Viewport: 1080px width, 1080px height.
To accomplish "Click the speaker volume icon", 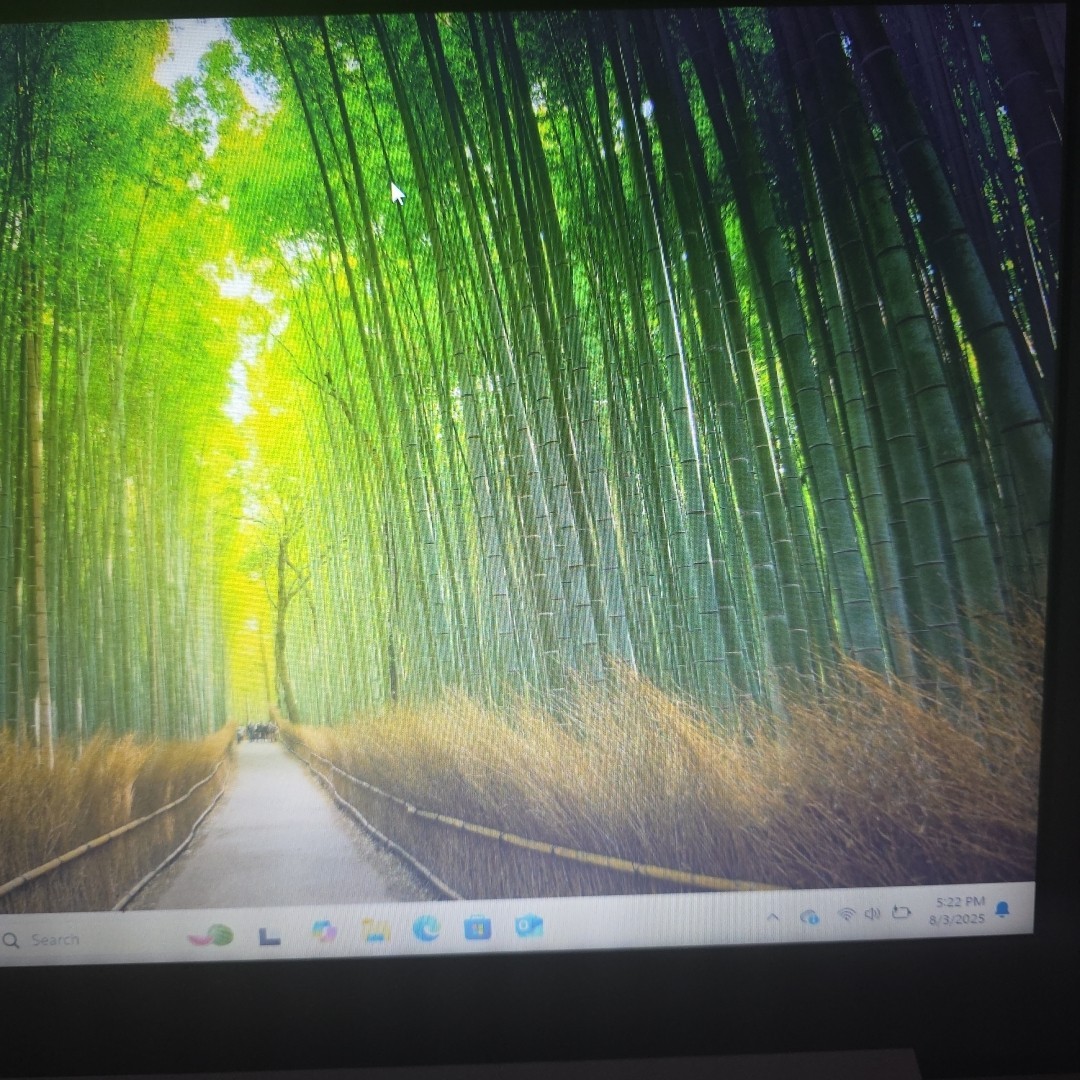I will 872,914.
